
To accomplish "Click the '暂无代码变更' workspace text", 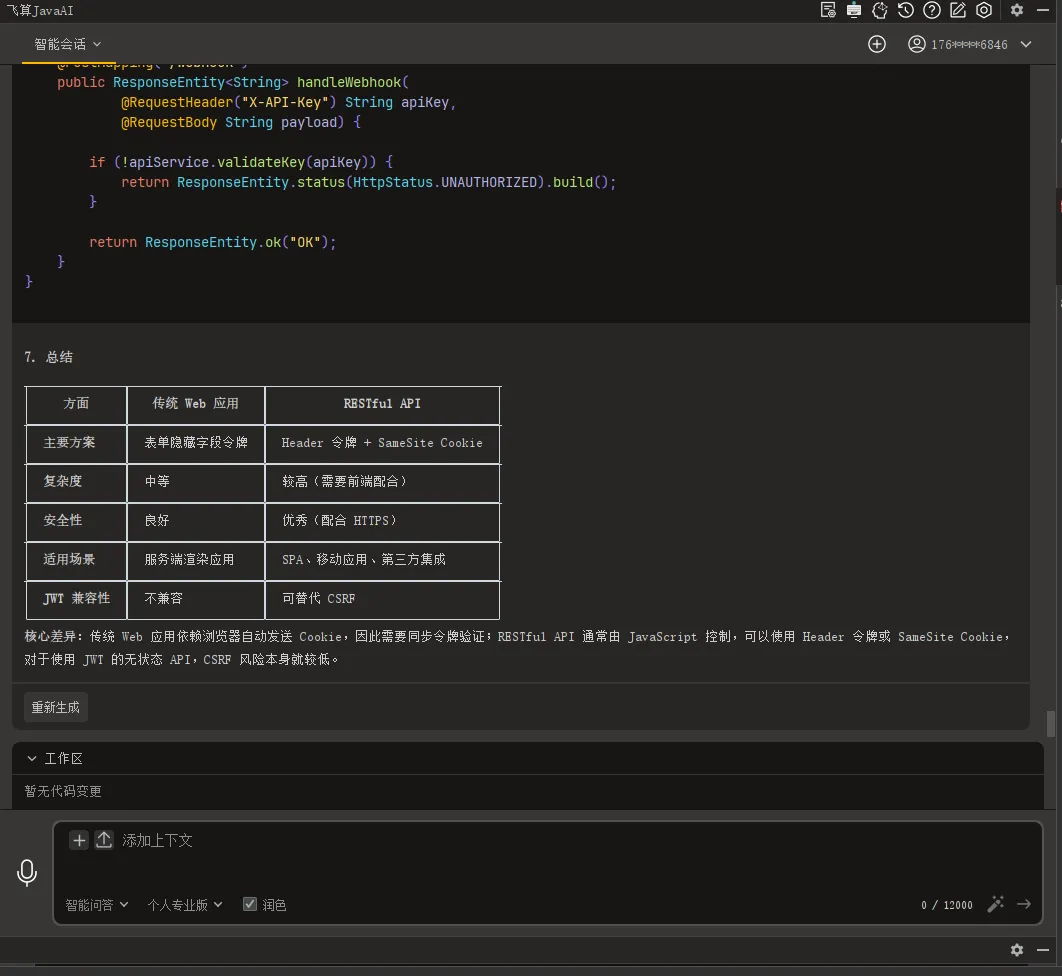I will [63, 791].
